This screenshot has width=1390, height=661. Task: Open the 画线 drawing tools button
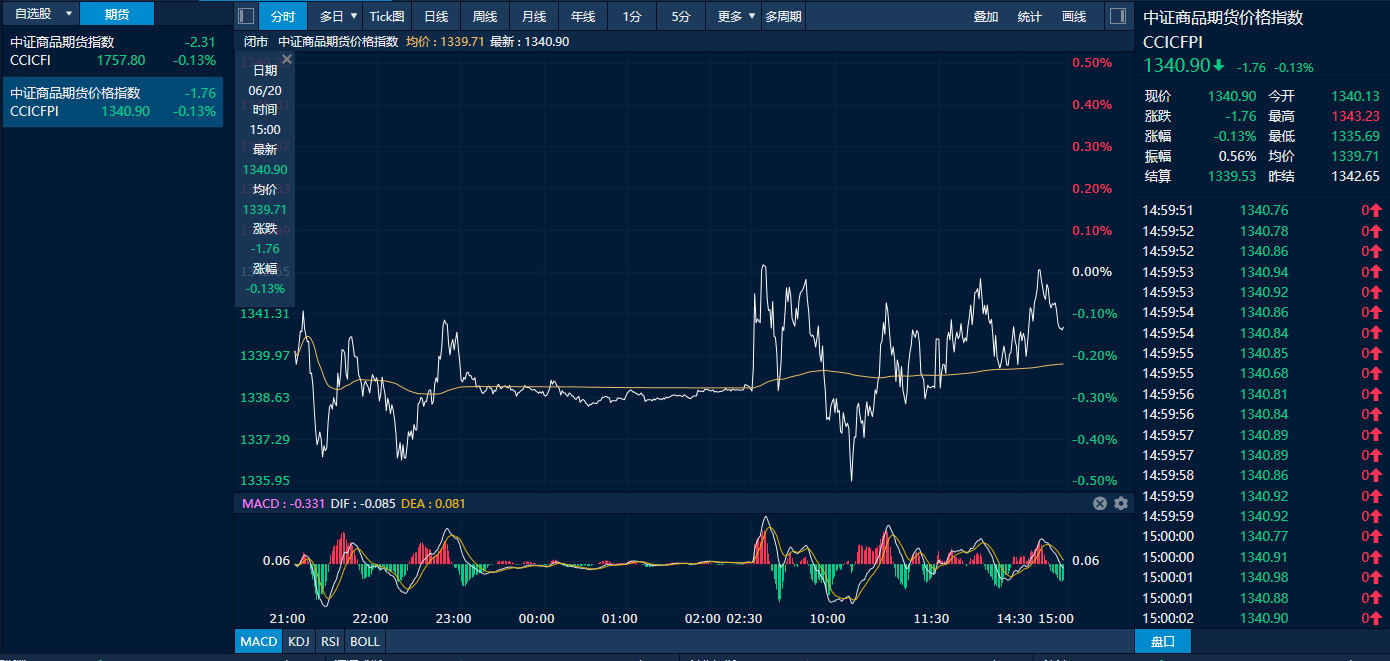1074,16
